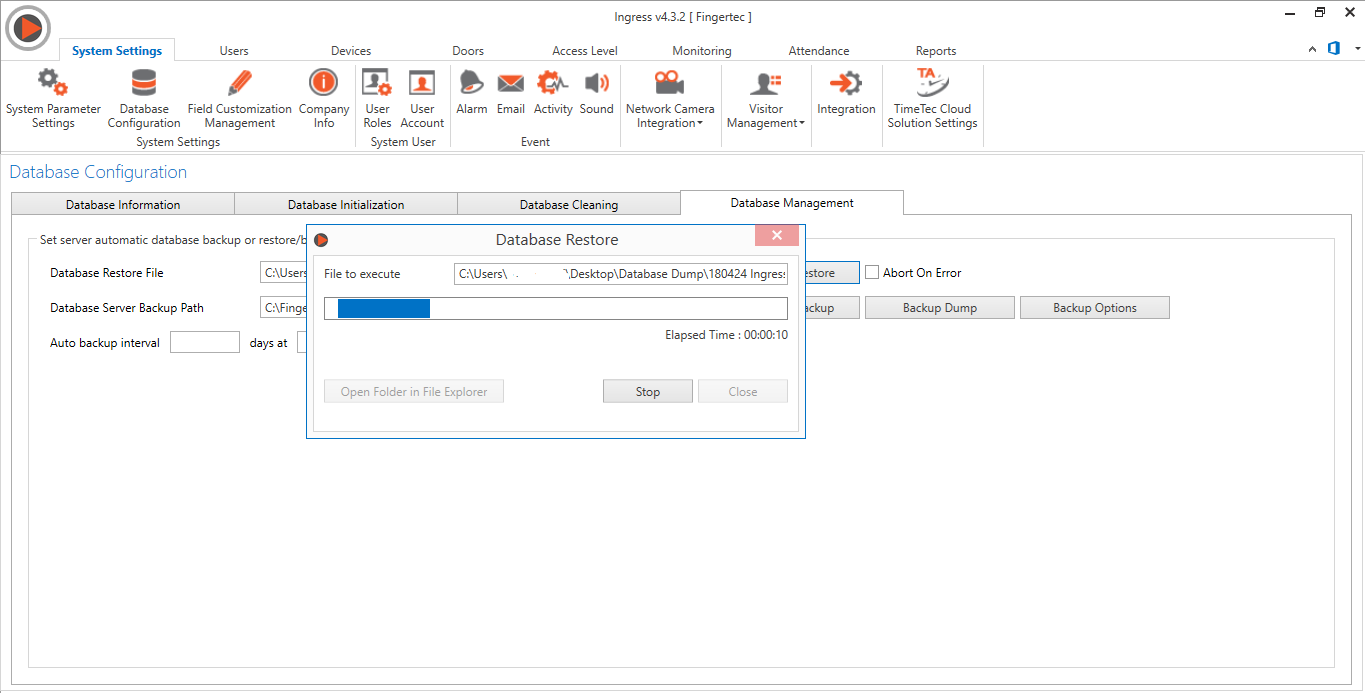Screen dimensions: 1365x693
Task: Click the restore progress bar
Action: click(x=556, y=308)
